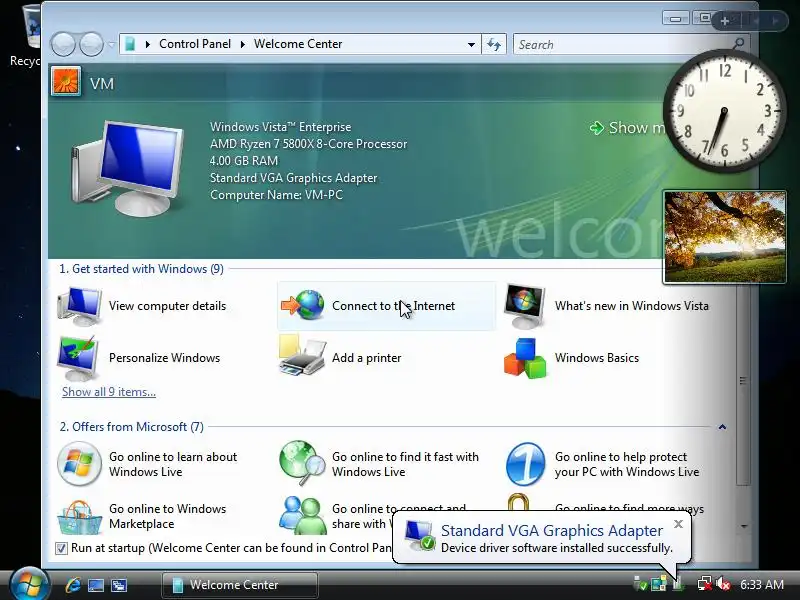Click the 6:33 AM taskbar clock
The width and height of the screenshot is (800, 600).
coord(762,584)
